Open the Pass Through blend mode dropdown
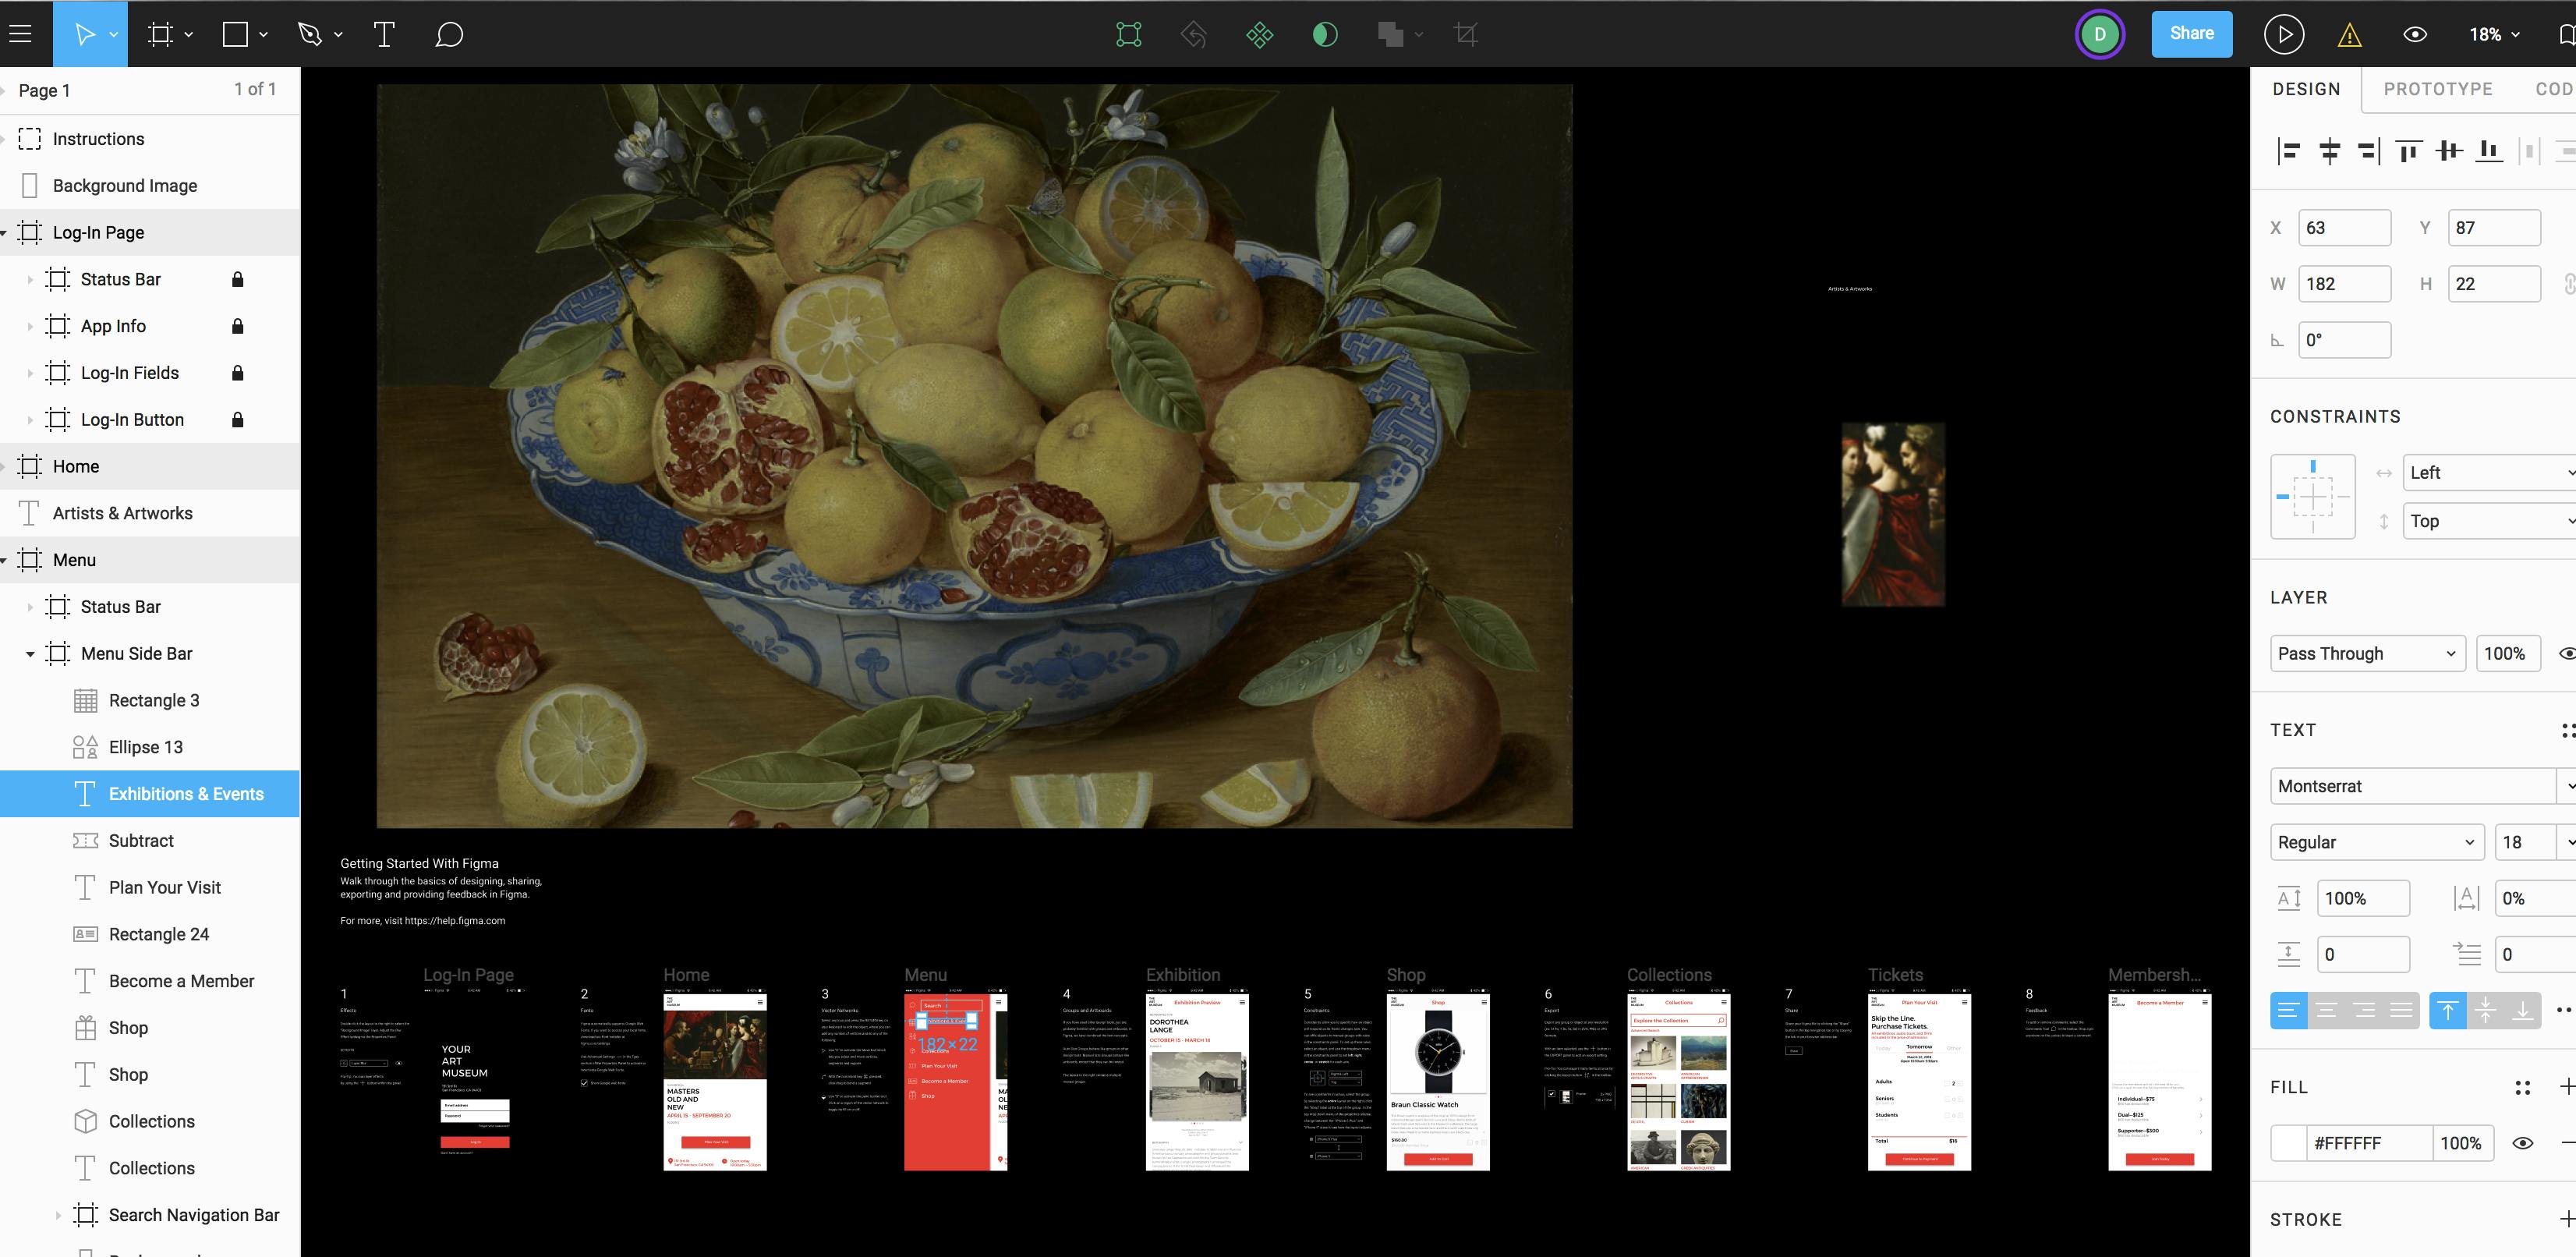The height and width of the screenshot is (1257, 2576). tap(2366, 653)
